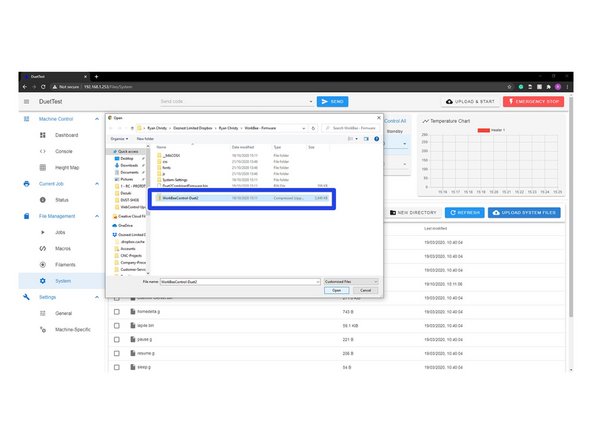The image size is (592, 444).
Task: Click the puzzle-piece extensions icon in Chrome
Action: click(549, 87)
